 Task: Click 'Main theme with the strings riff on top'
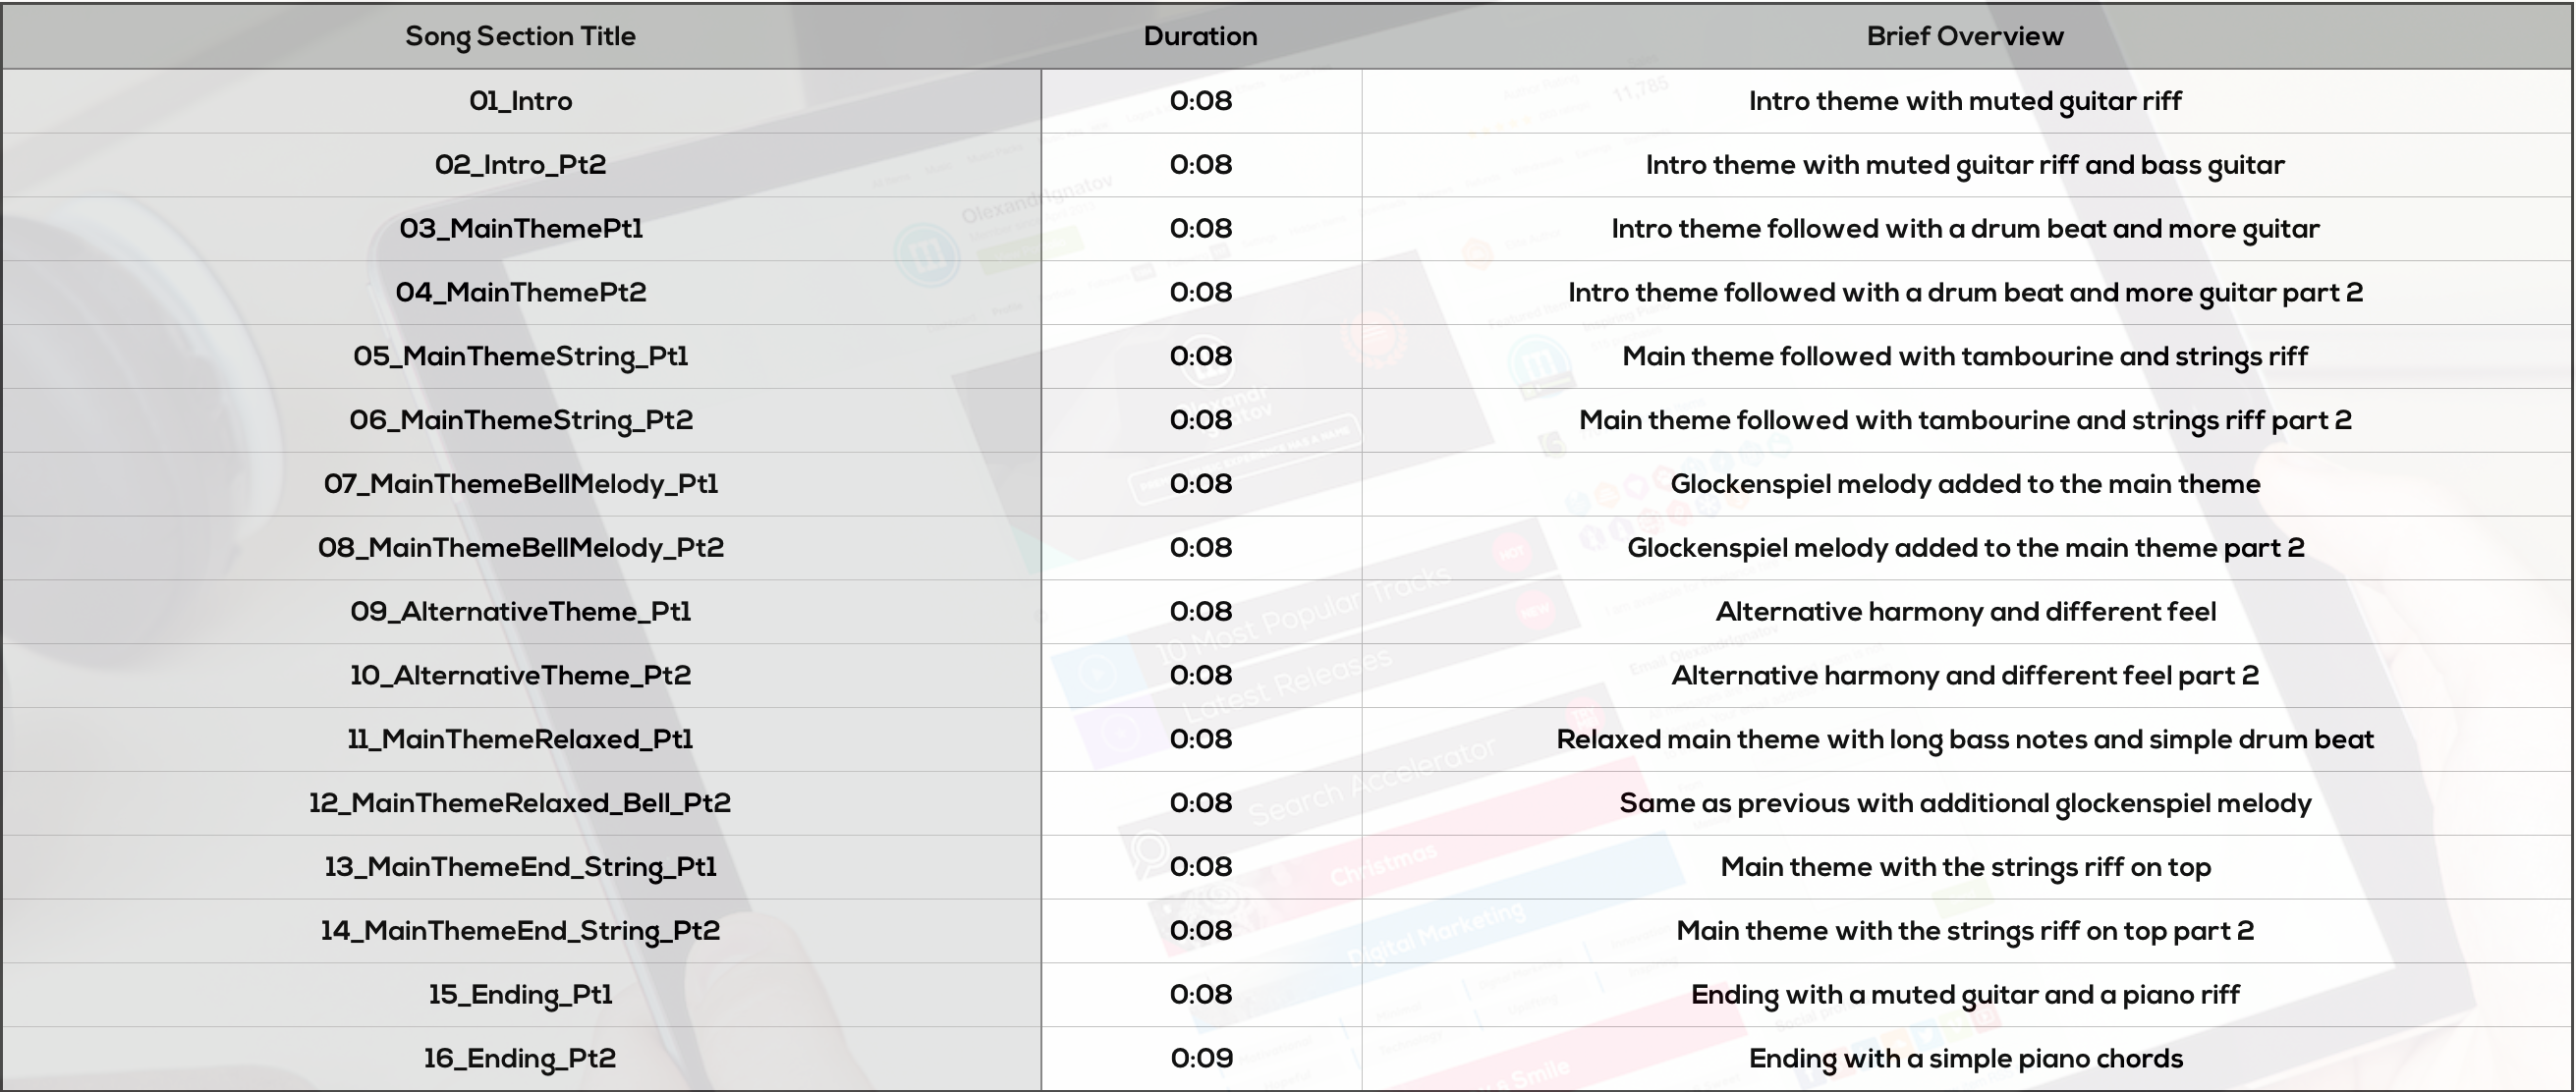pos(1965,869)
